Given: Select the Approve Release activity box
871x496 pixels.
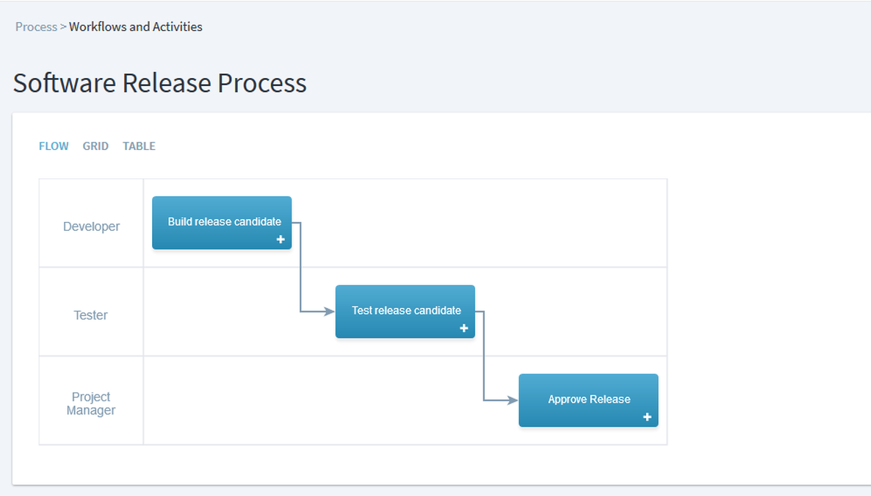Looking at the screenshot, I should tap(588, 399).
